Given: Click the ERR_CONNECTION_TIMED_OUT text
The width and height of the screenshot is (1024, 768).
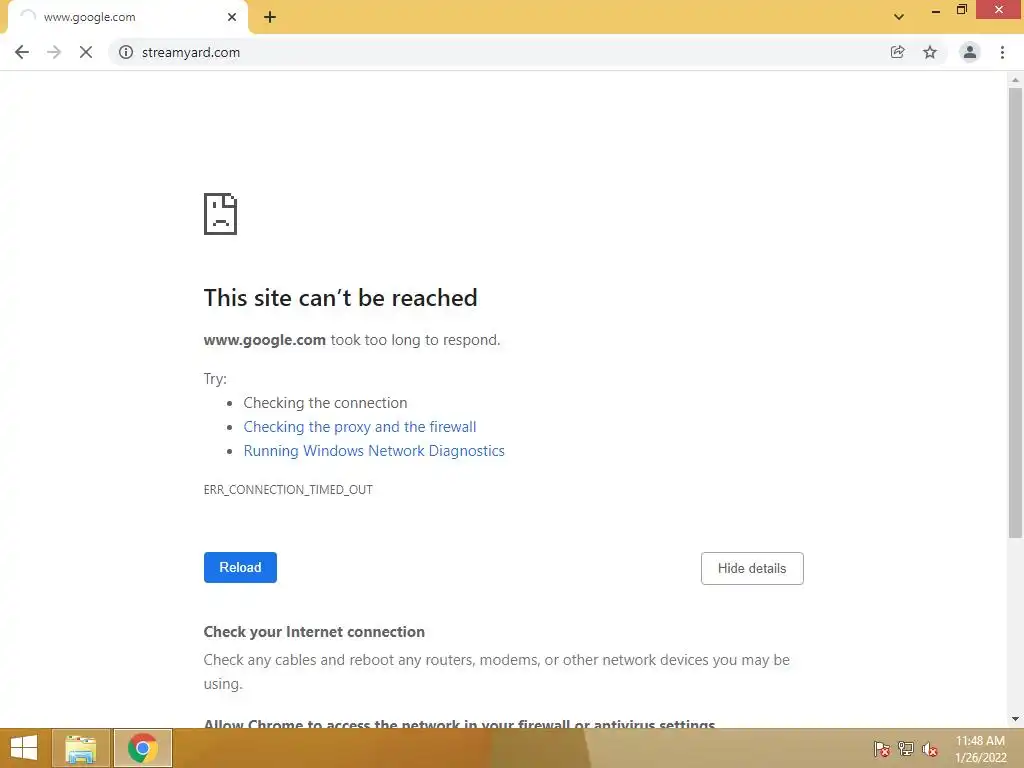Looking at the screenshot, I should click(288, 490).
